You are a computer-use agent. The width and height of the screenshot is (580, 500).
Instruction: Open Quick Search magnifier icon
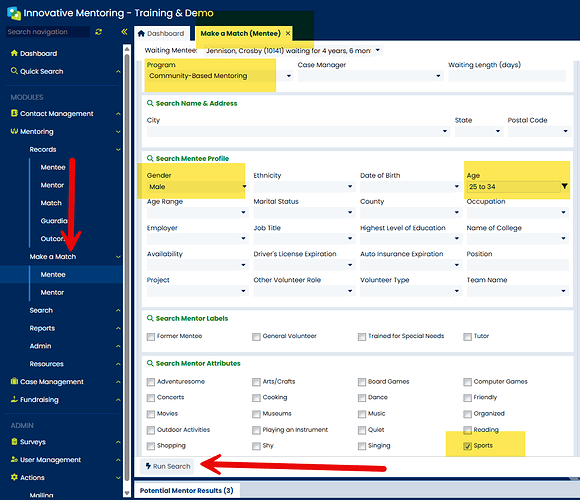tap(14, 71)
